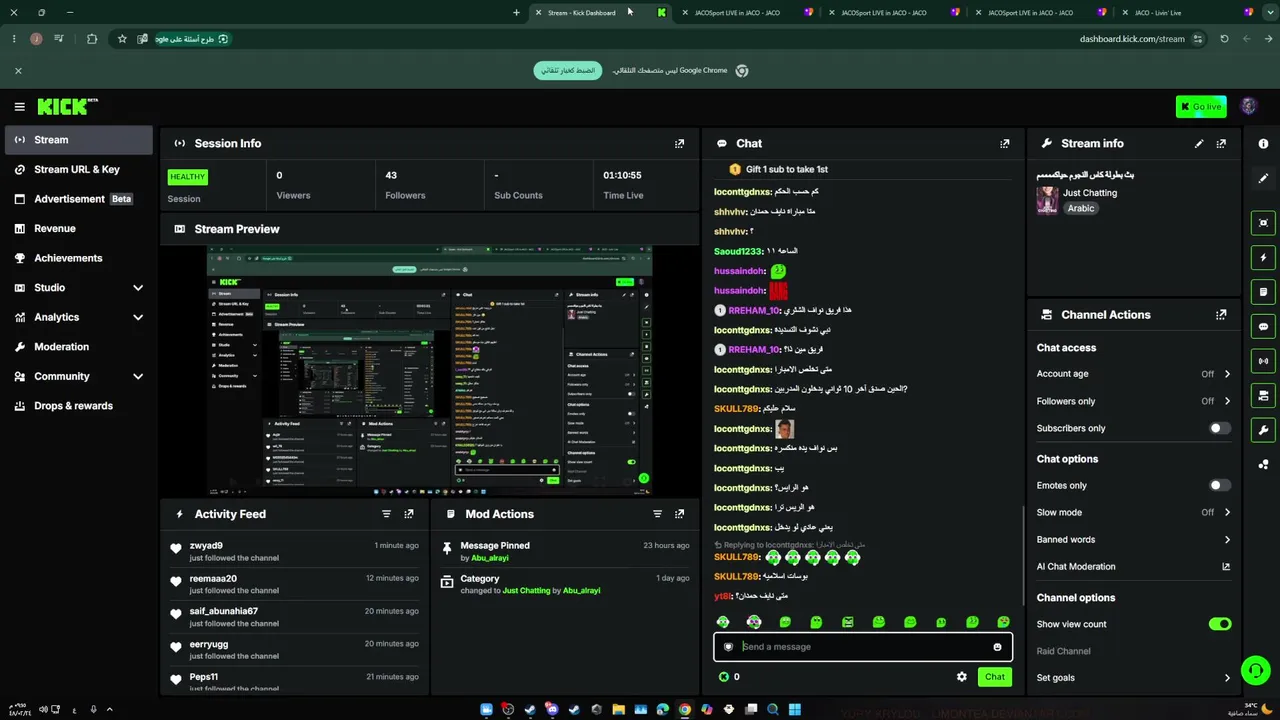Open Windows Start menu in taskbar
This screenshot has height=720, width=1280.
pos(795,710)
